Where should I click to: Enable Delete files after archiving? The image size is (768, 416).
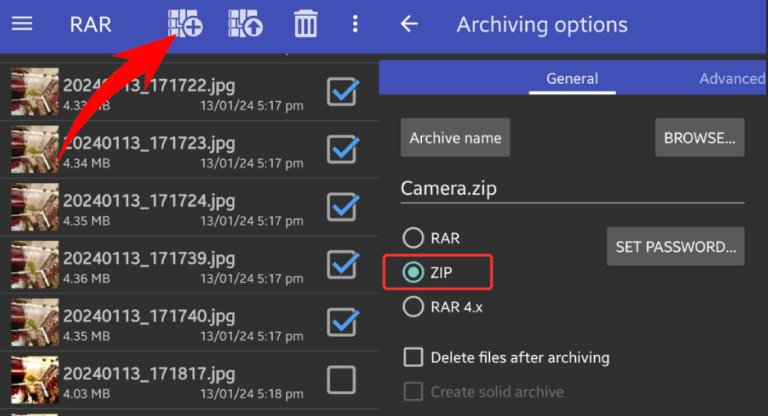tap(413, 357)
